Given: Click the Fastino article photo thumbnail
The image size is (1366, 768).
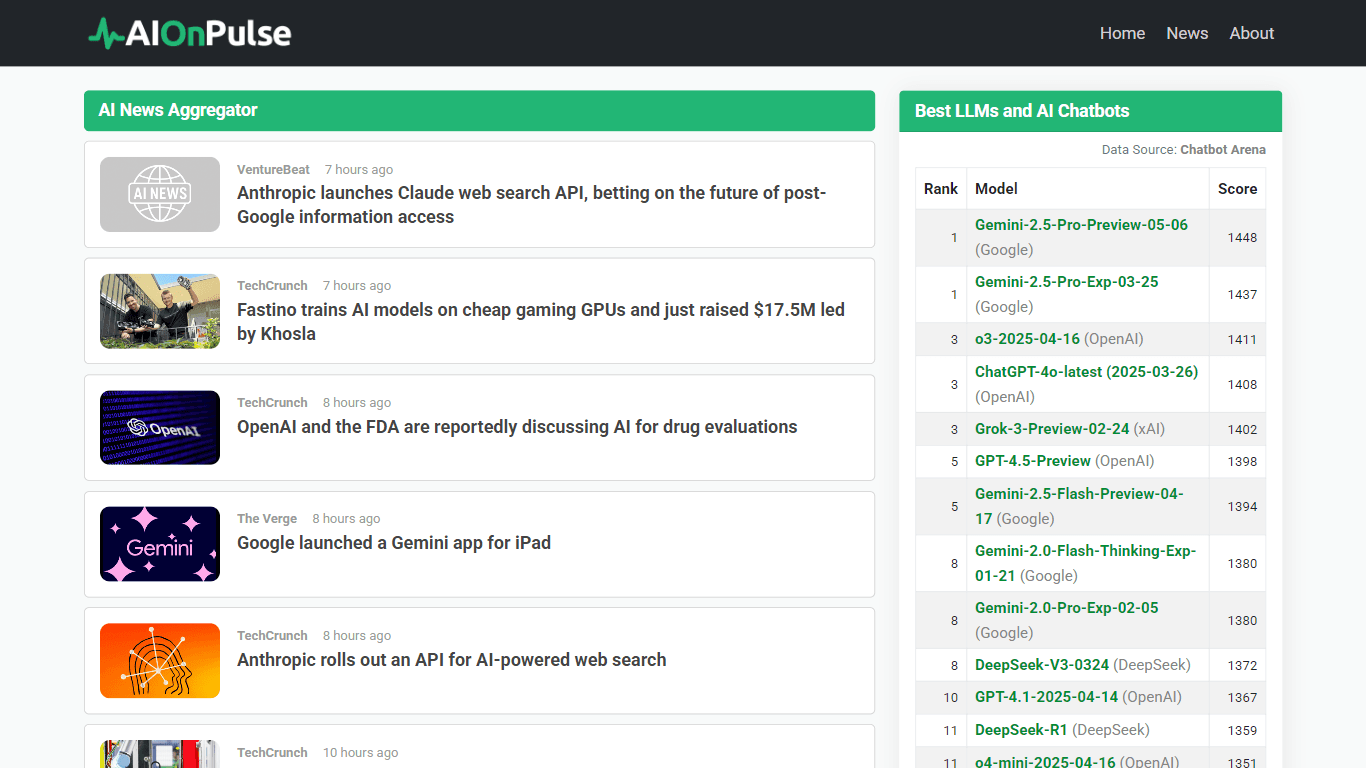Looking at the screenshot, I should (x=160, y=311).
